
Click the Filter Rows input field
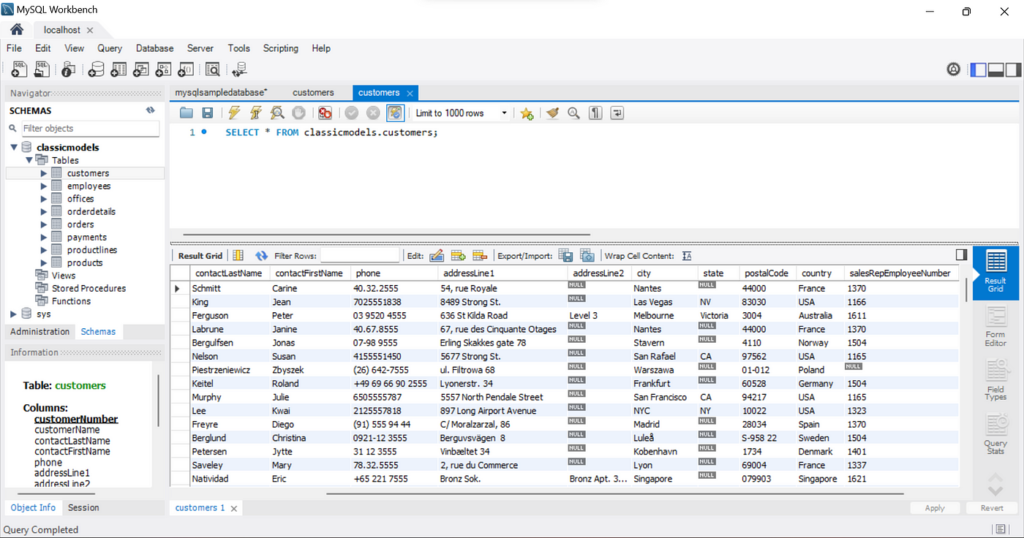click(359, 256)
